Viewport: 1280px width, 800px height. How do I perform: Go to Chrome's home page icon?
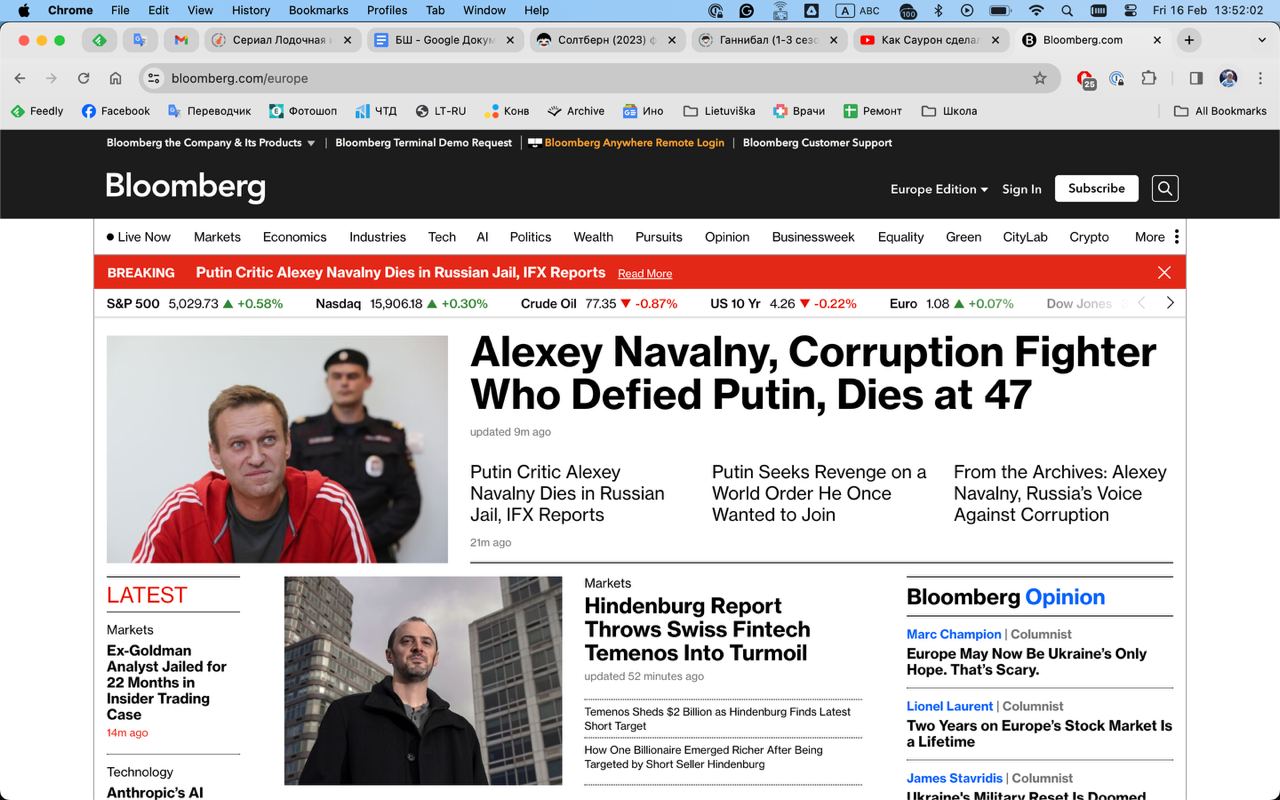[116, 78]
